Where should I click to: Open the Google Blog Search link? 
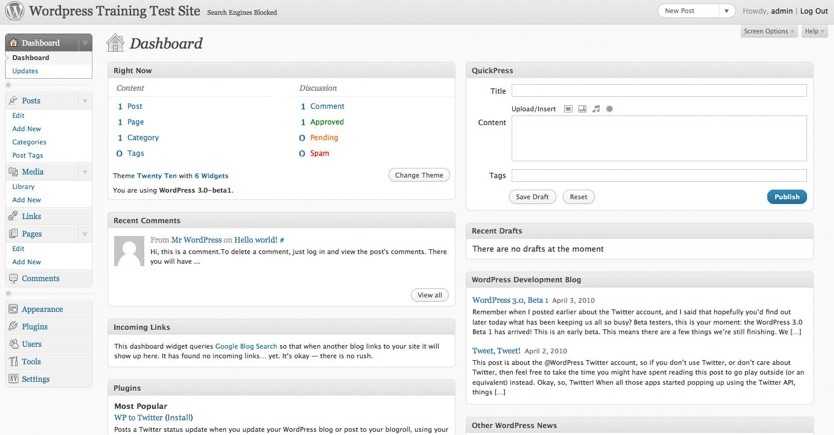pyautogui.click(x=246, y=346)
